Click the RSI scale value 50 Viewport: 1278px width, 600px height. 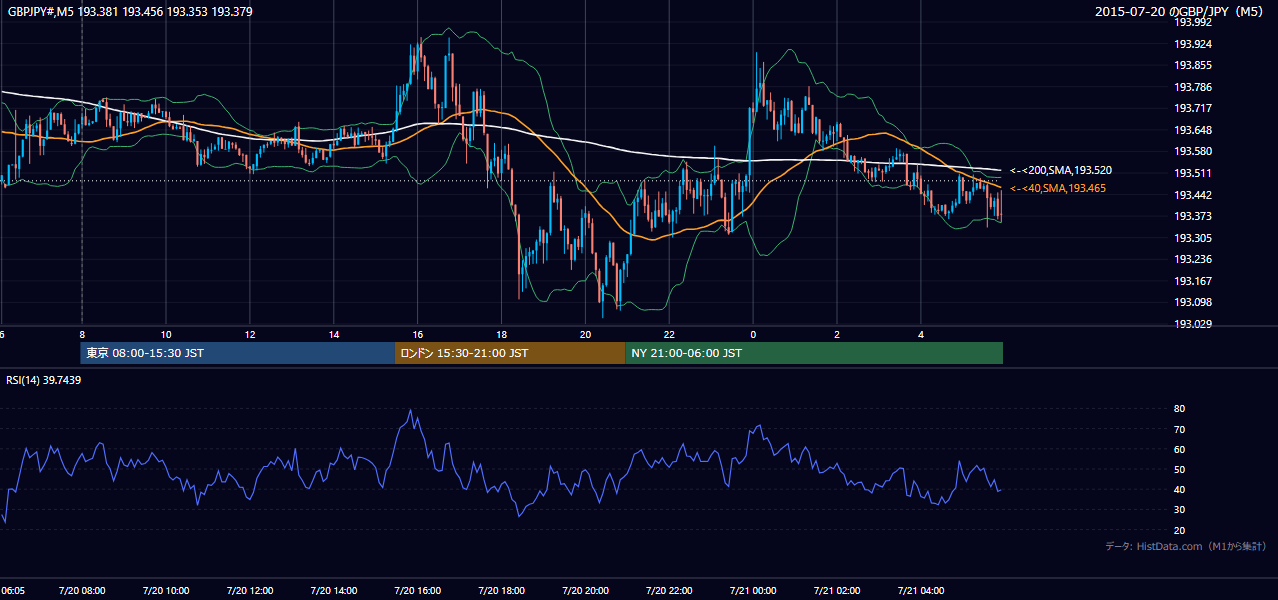pos(1179,469)
